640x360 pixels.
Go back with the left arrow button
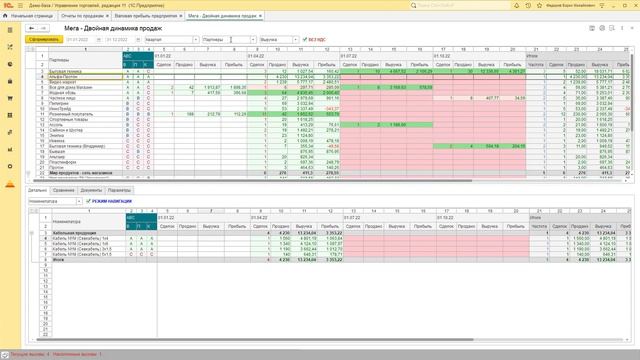(x=31, y=28)
